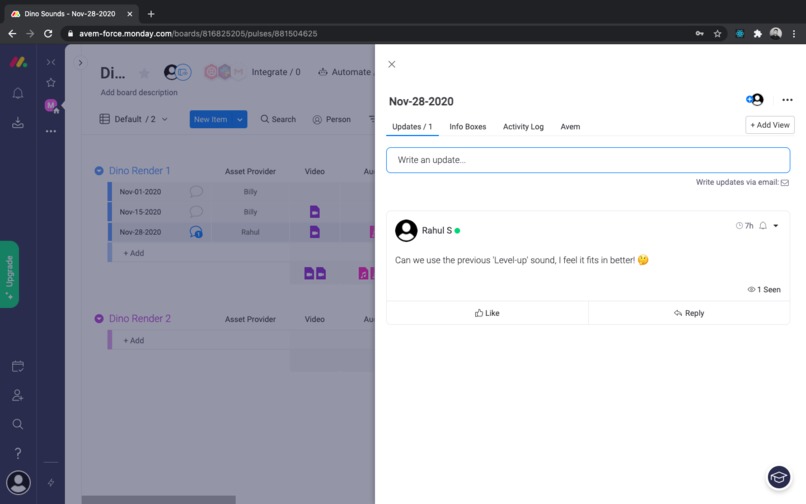Click browser reload button
Image resolution: width=806 pixels, height=504 pixels.
(48, 33)
